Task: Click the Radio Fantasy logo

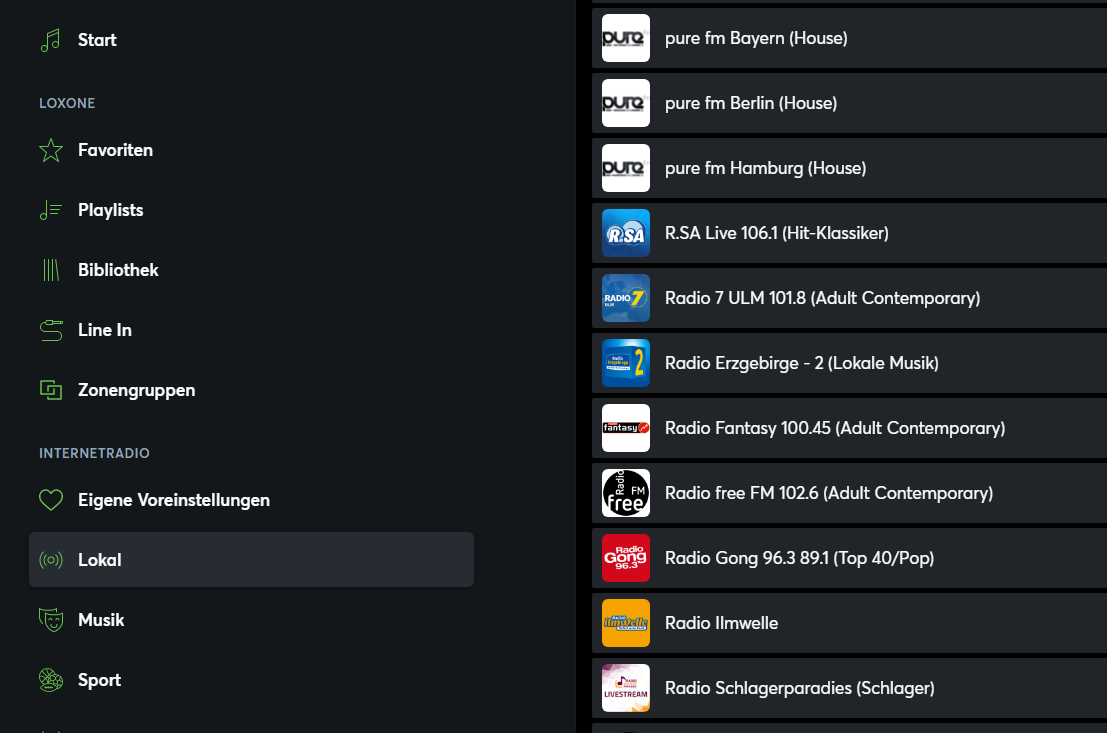Action: pyautogui.click(x=626, y=428)
